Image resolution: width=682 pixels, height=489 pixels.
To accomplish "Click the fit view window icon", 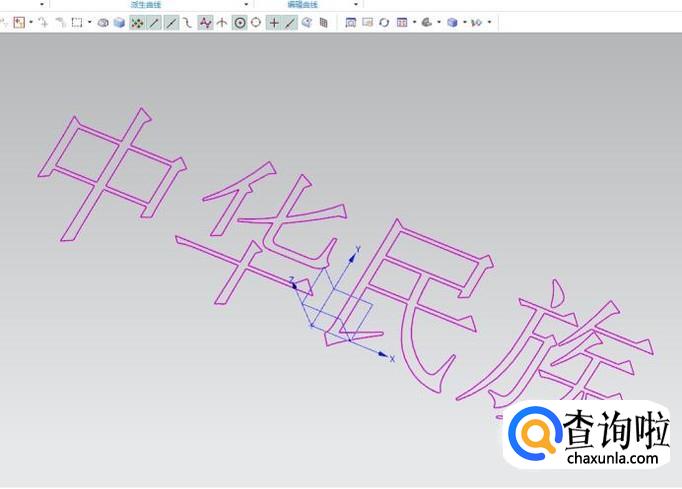I will pyautogui.click(x=351, y=22).
